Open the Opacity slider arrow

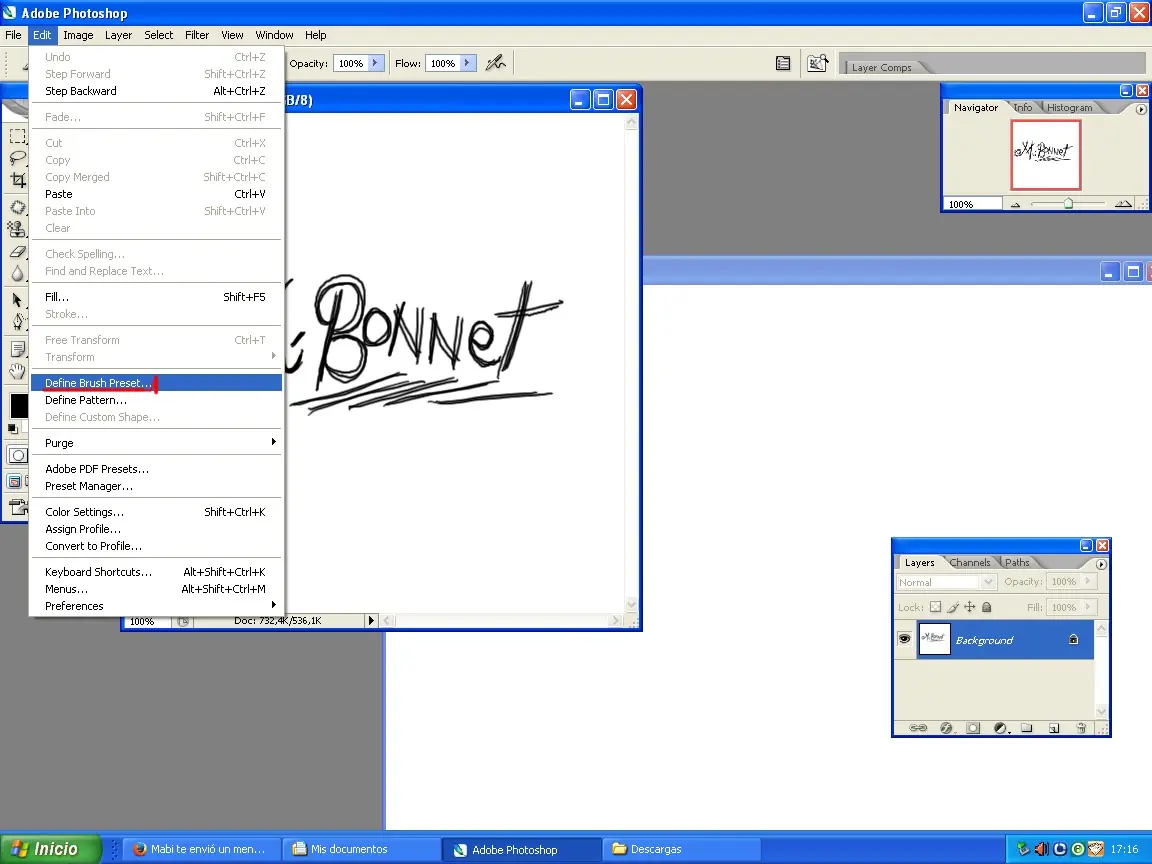(x=1087, y=582)
